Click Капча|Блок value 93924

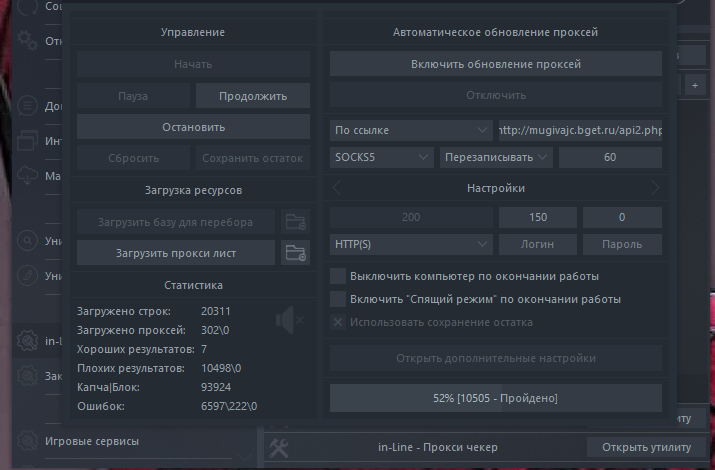216,387
